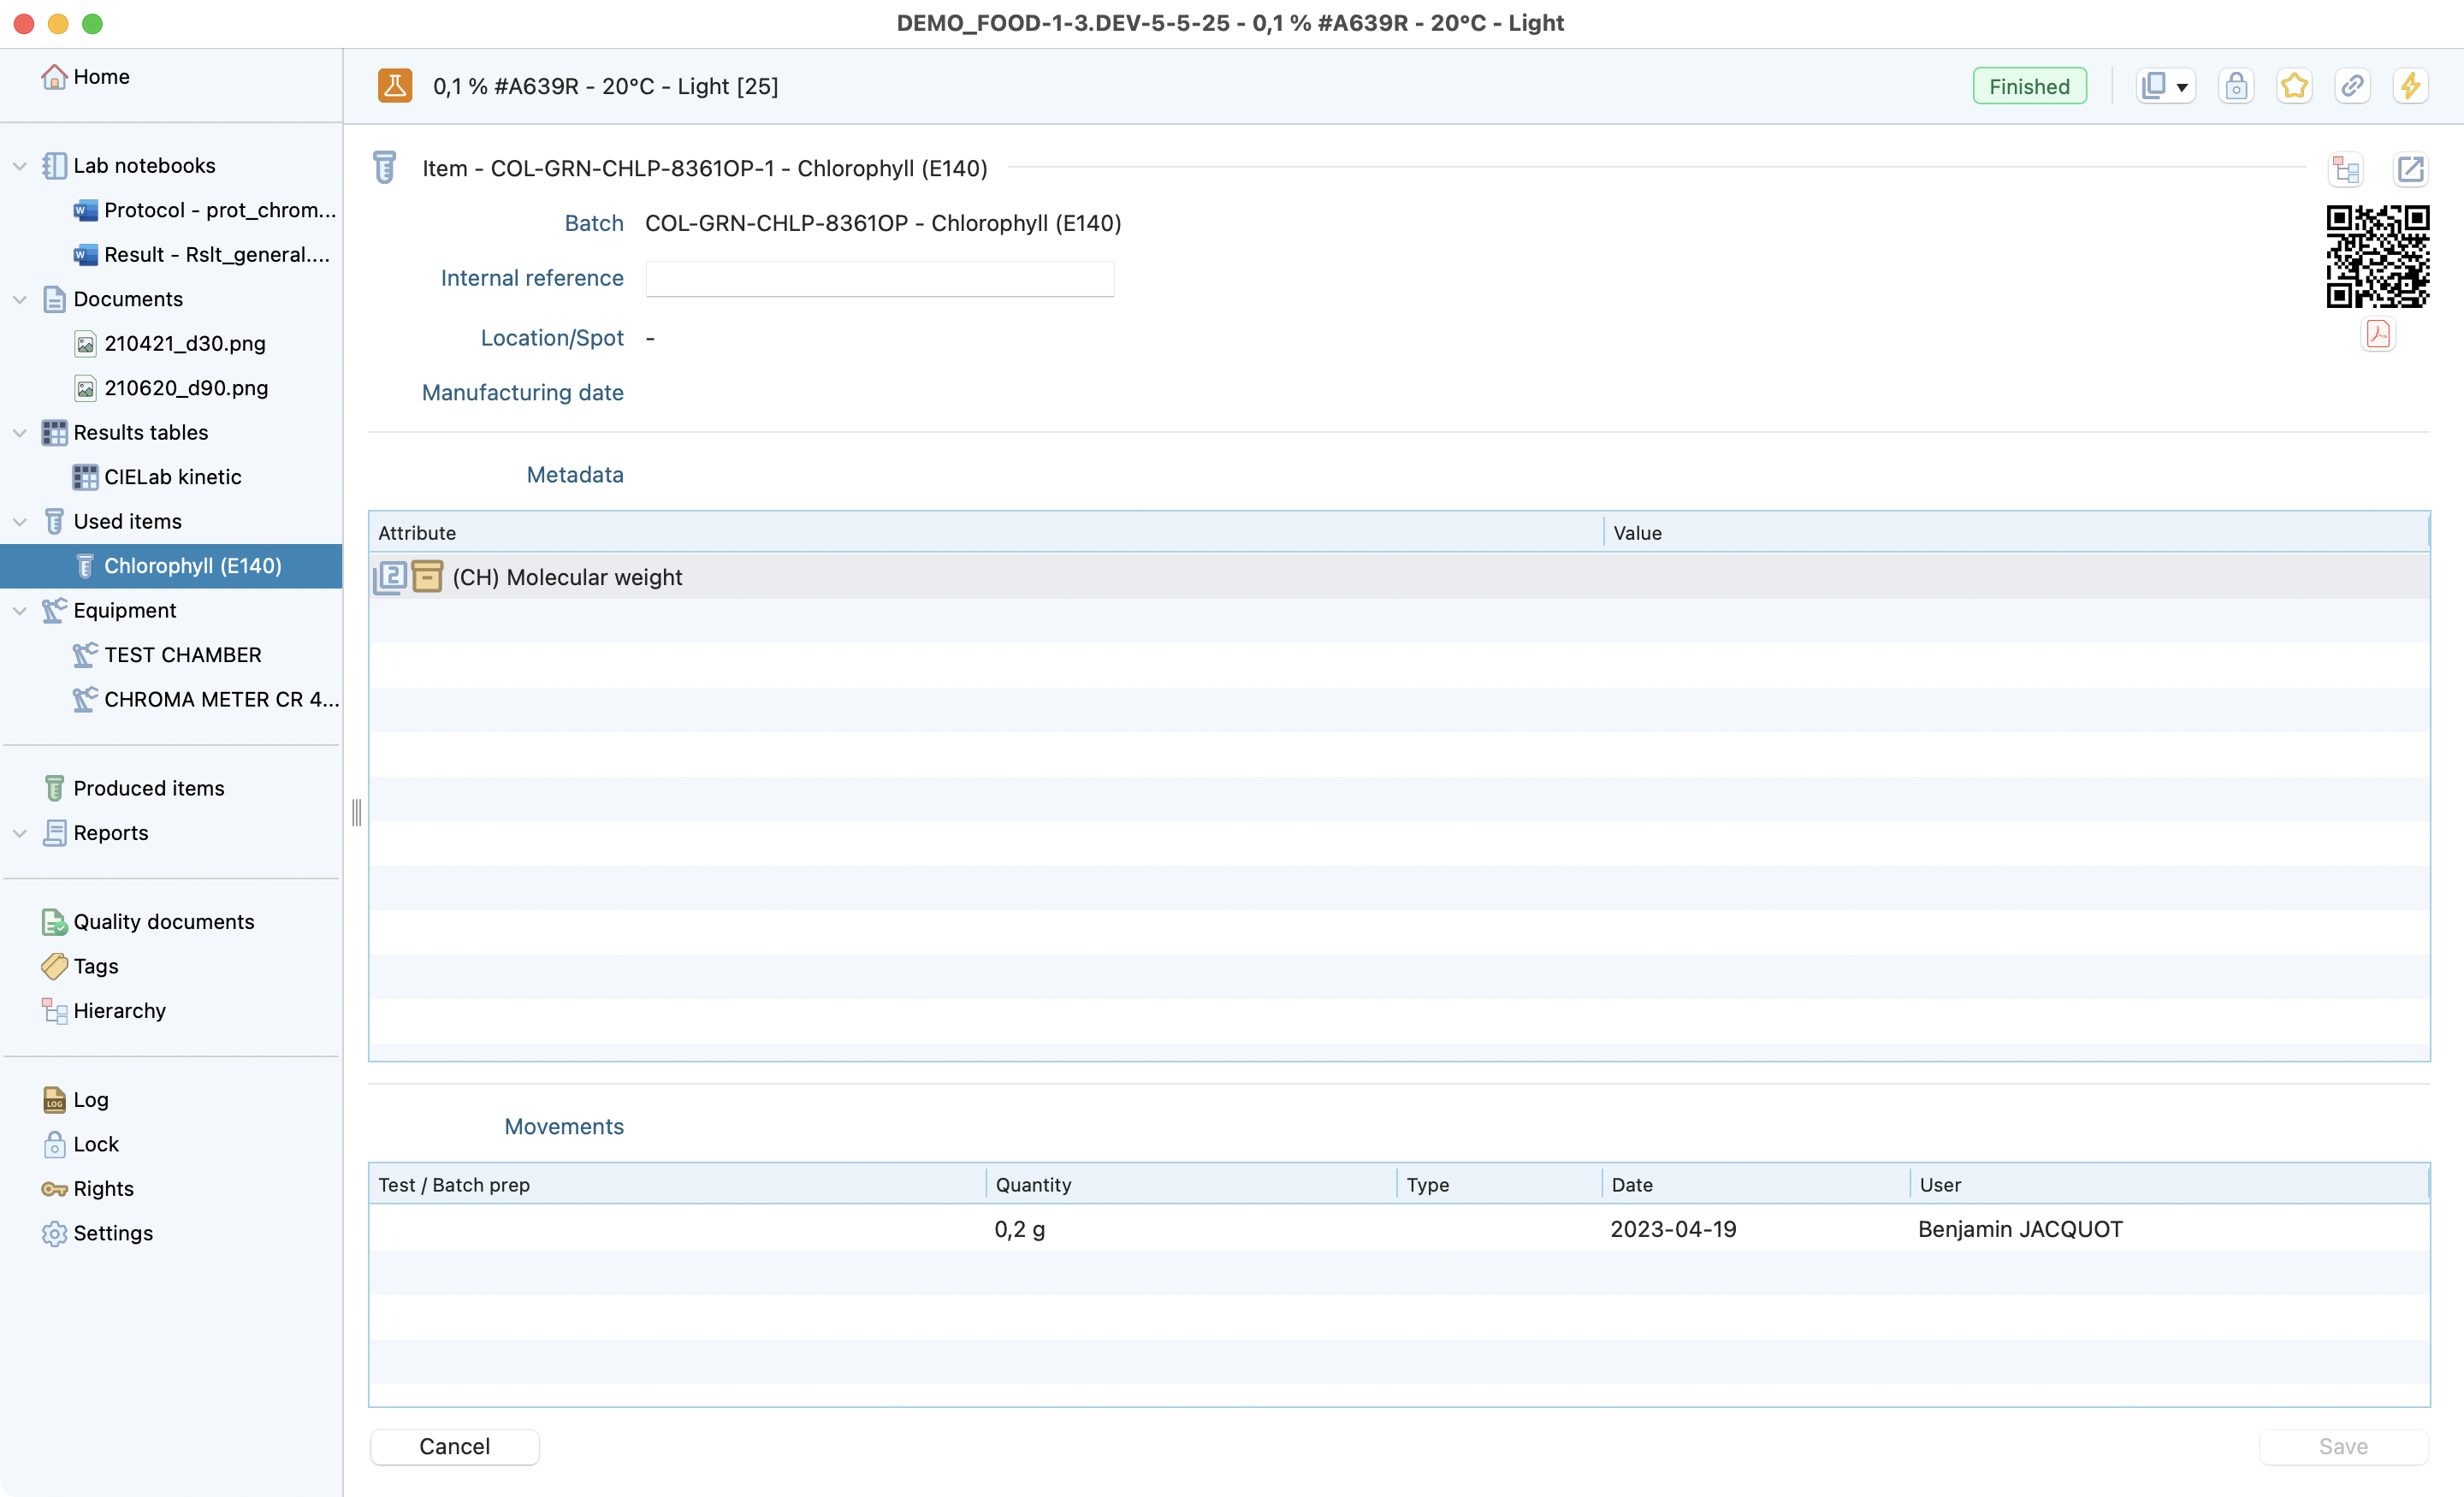Click the QR code image
This screenshot has height=1497, width=2464.
2377,256
